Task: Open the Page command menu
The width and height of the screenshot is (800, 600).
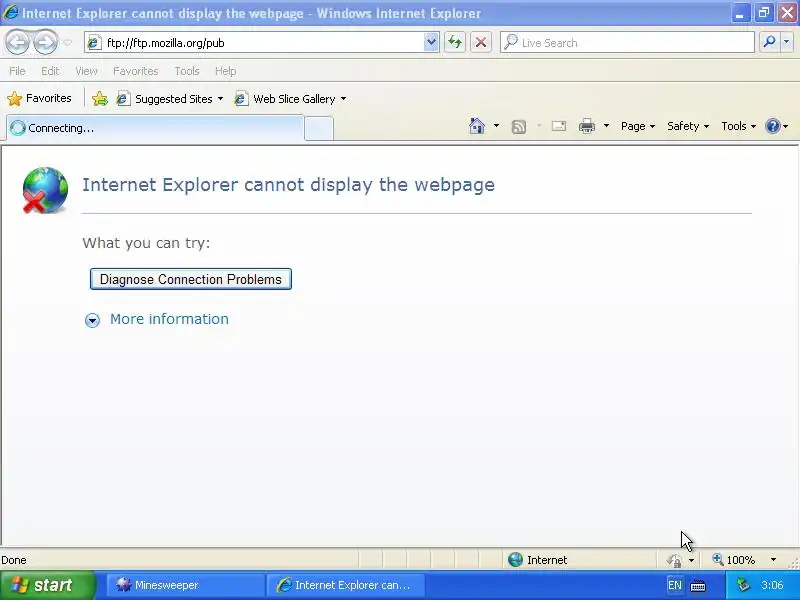Action: (638, 126)
